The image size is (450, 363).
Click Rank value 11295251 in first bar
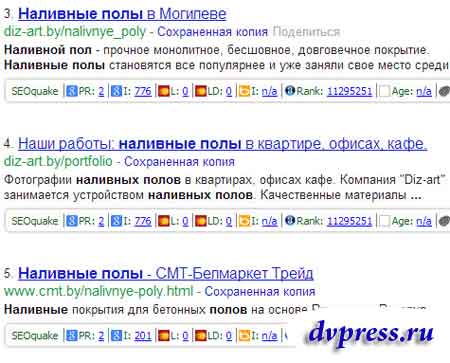tap(349, 91)
